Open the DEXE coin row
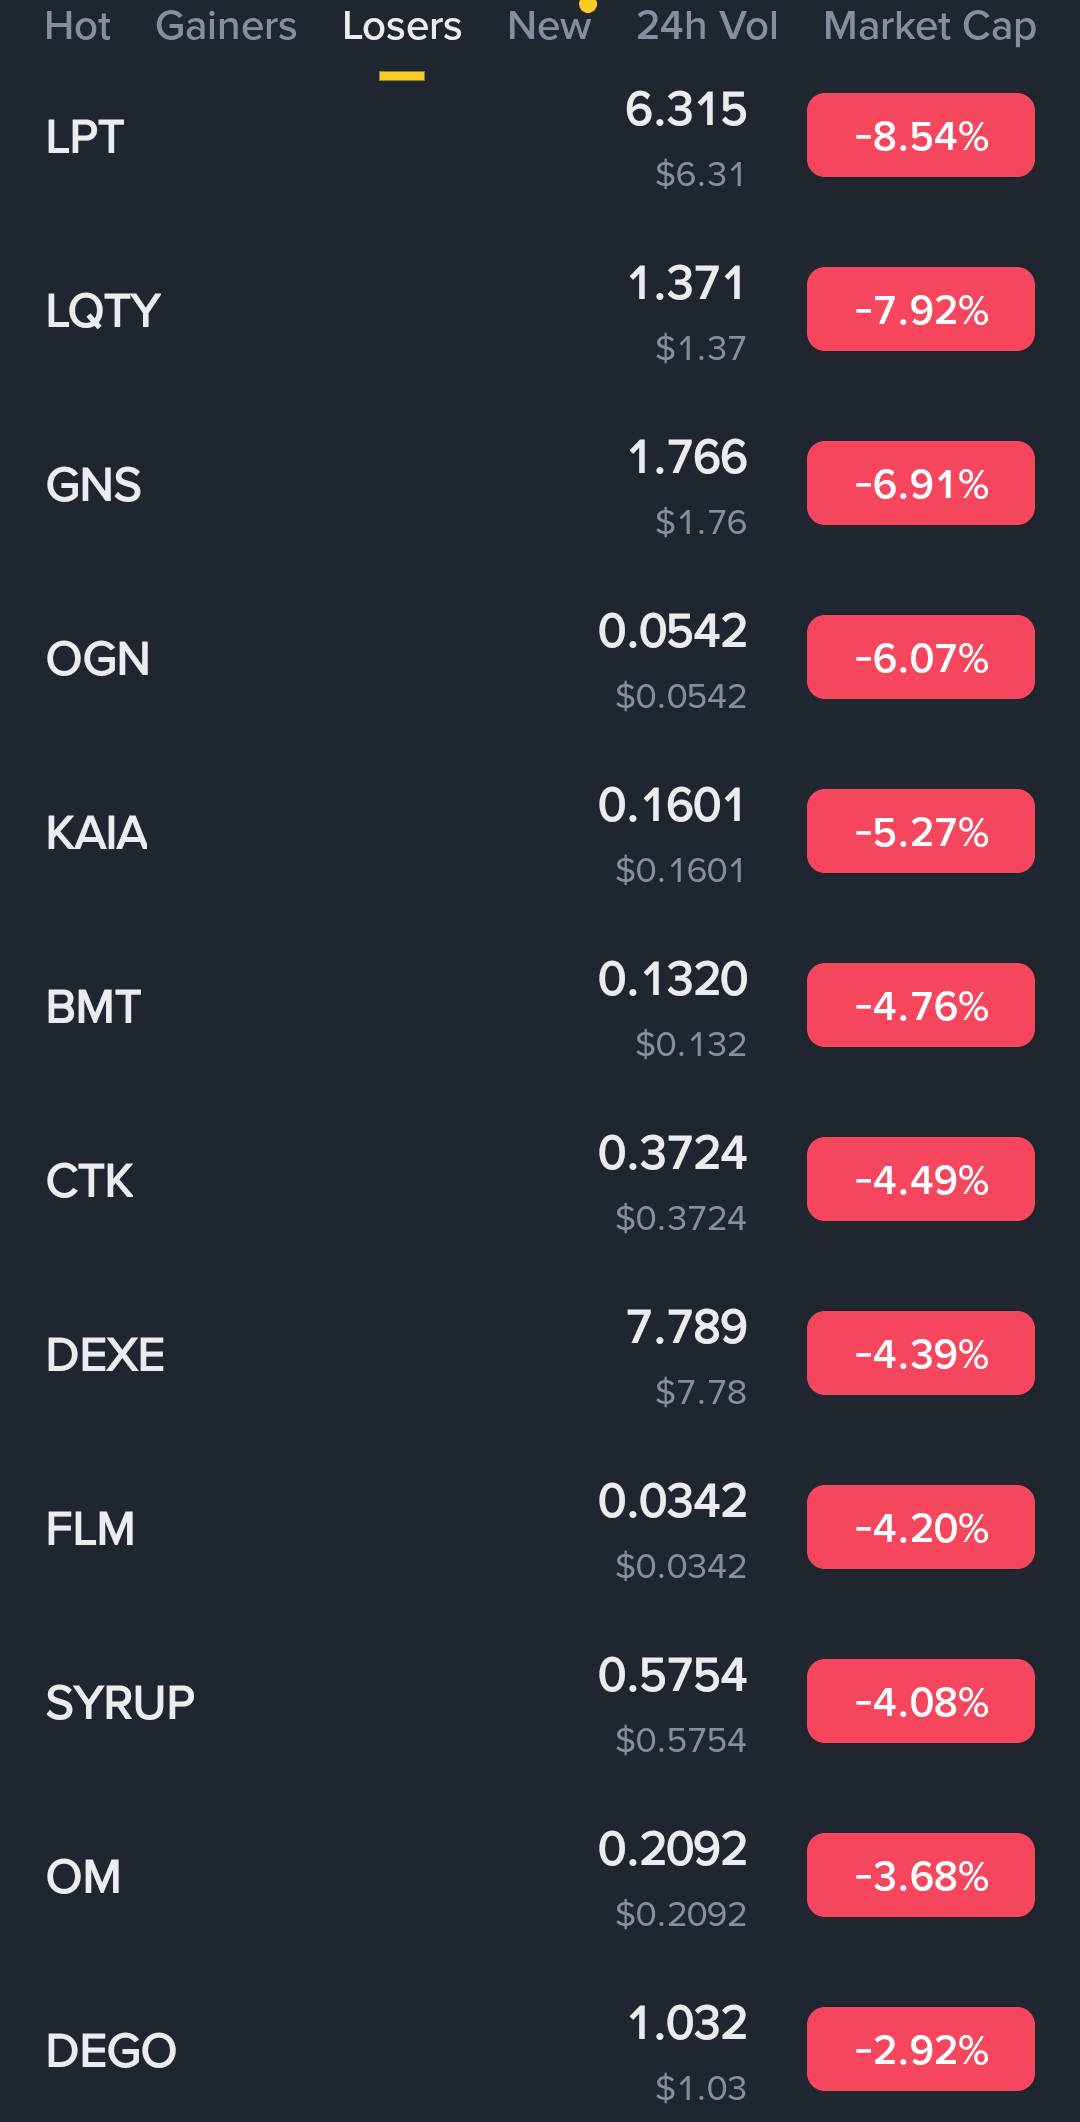1080x2122 pixels. click(x=540, y=1354)
